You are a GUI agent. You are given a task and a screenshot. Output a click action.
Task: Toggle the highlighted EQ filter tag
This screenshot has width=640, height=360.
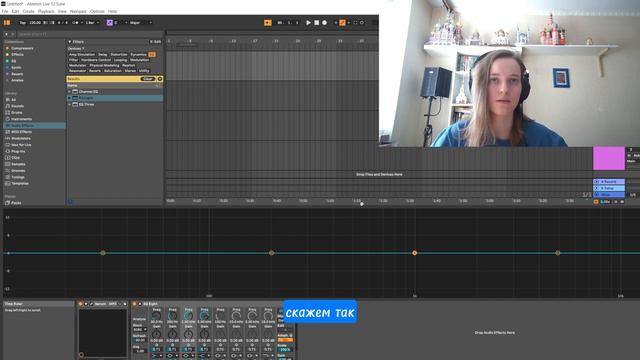point(152,54)
